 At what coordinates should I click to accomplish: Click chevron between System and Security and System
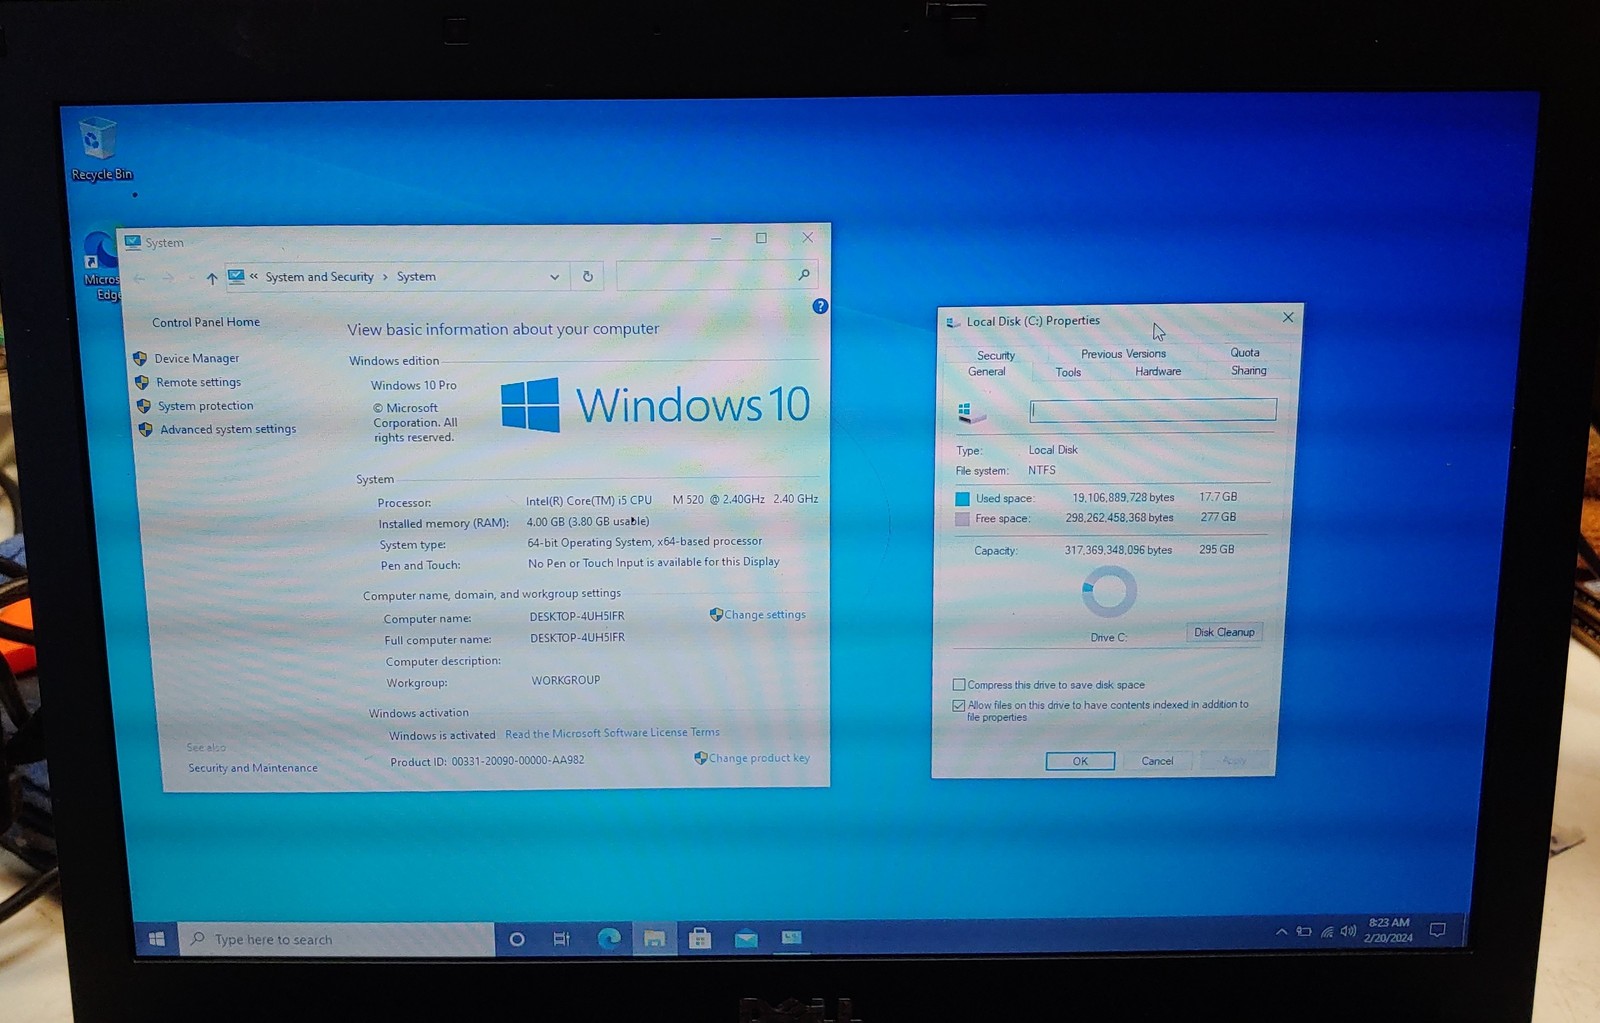click(x=385, y=277)
